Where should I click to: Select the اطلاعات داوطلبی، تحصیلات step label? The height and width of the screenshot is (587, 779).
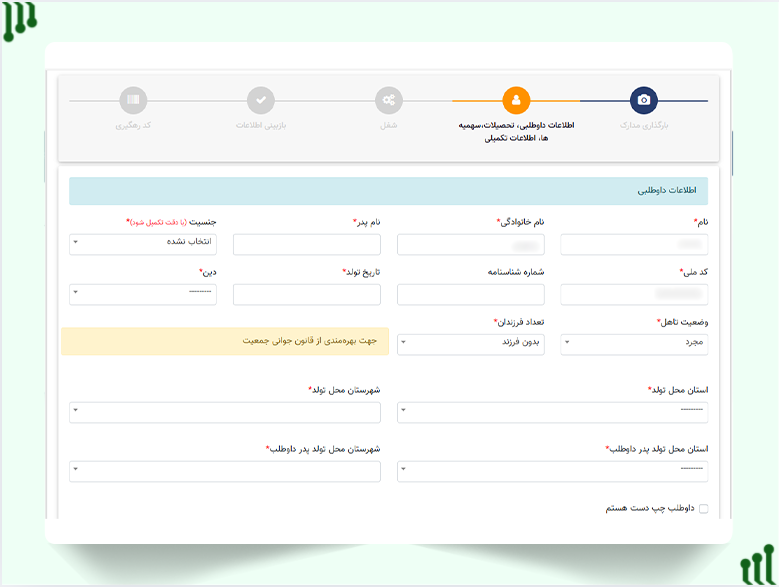(x=516, y=132)
